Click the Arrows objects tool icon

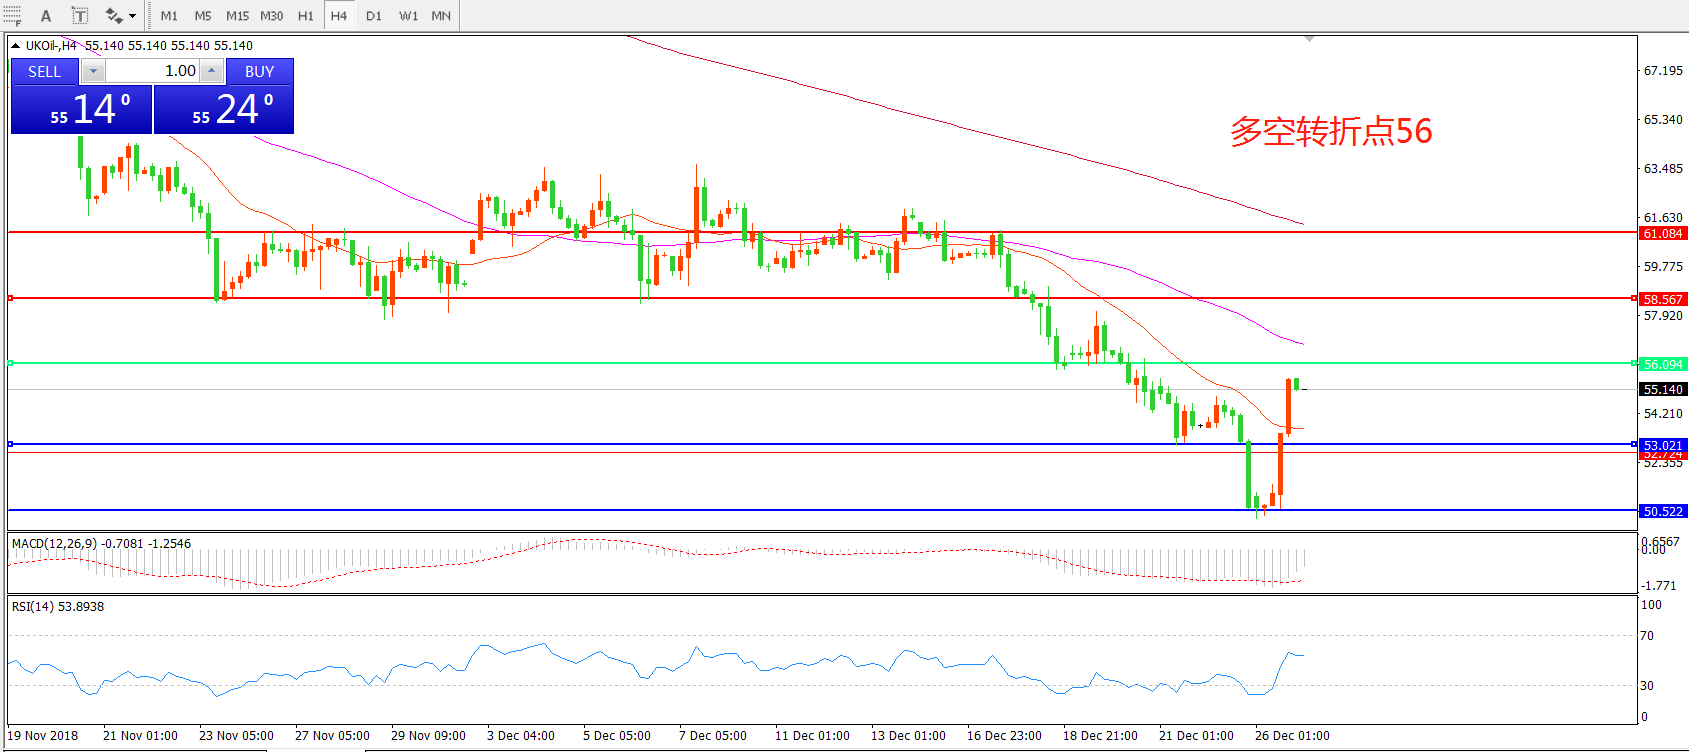click(x=113, y=16)
